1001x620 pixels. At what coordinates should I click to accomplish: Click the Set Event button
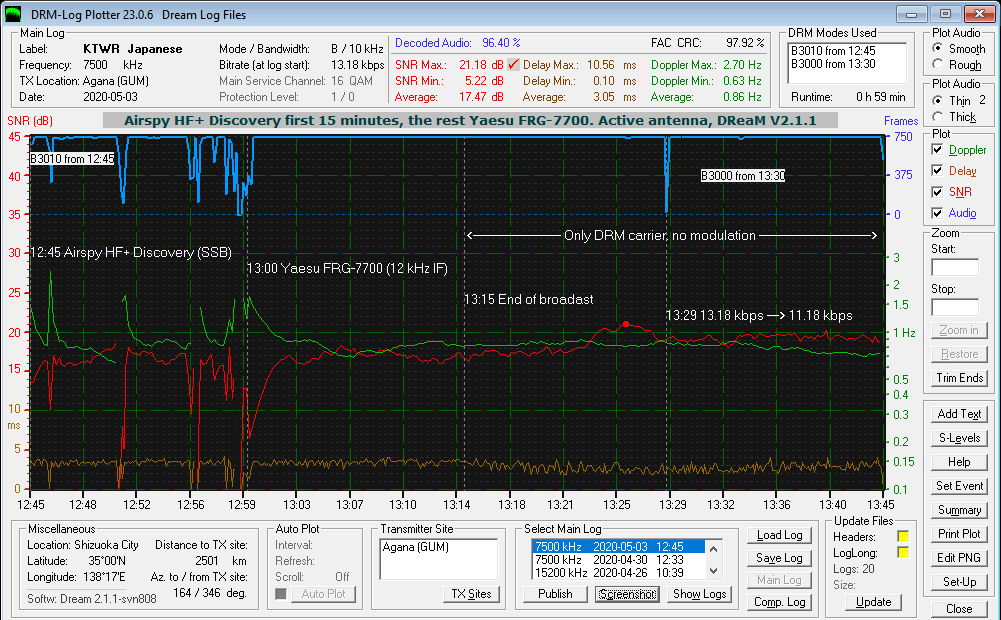pos(959,486)
